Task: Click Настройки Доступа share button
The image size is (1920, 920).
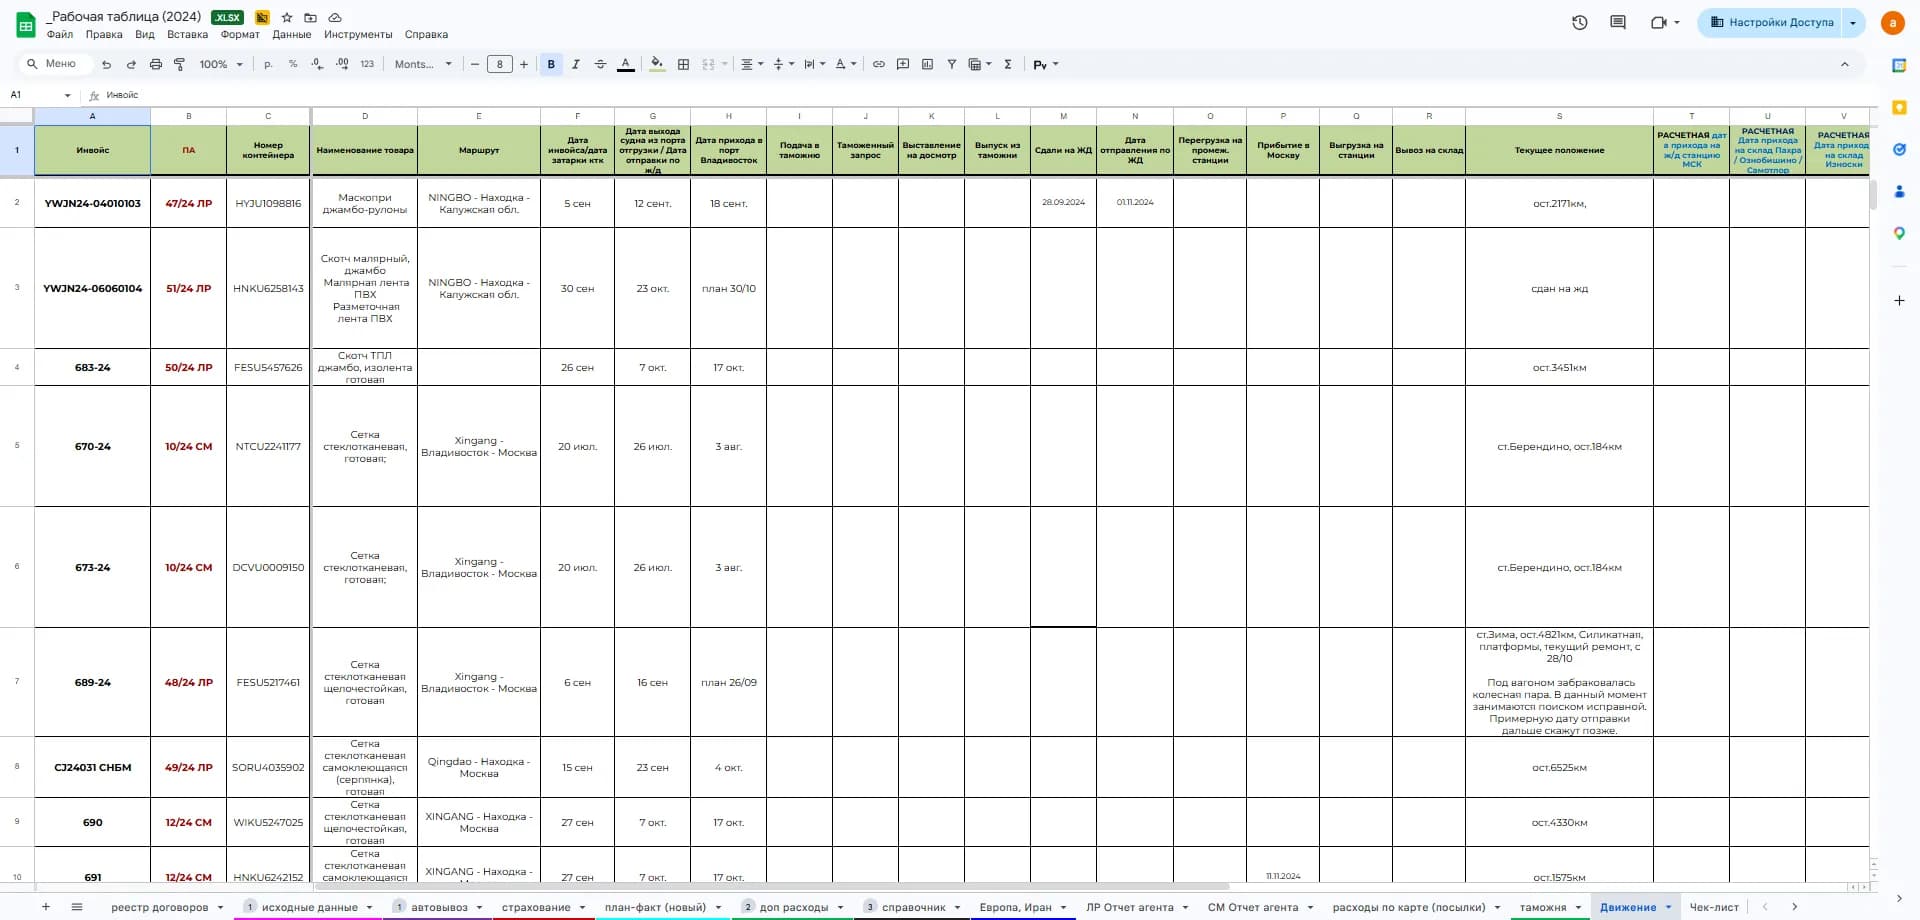Action: pos(1772,22)
